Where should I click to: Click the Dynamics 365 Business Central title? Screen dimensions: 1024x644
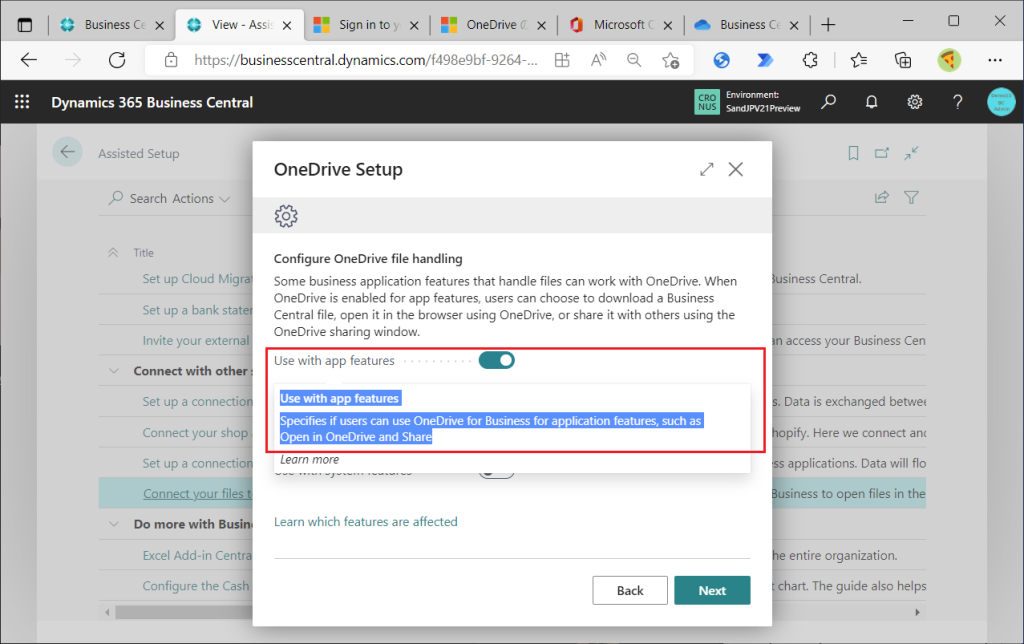[152, 102]
